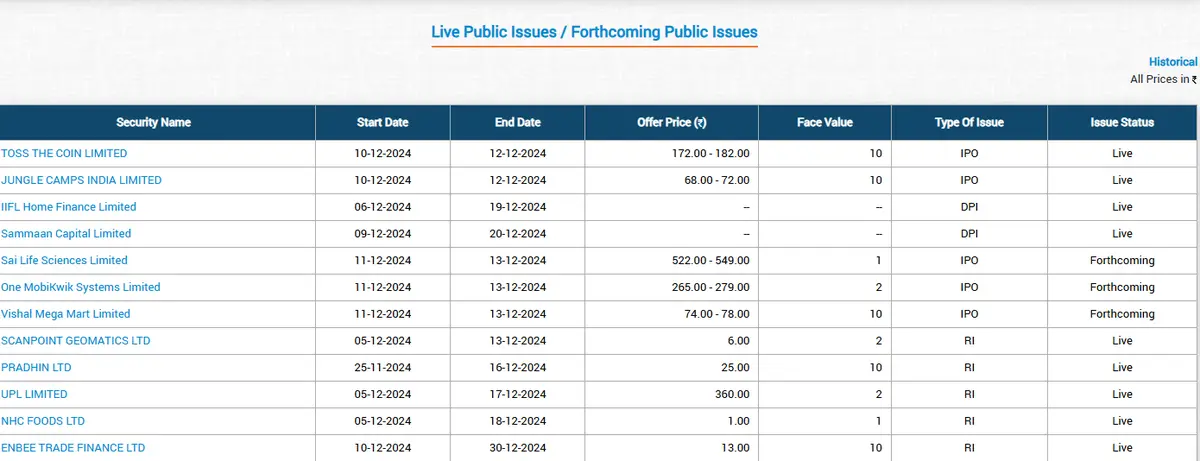Open SCANPOINT GEOMATICS LTD rights issue
Image resolution: width=1200 pixels, height=461 pixels.
tap(76, 340)
